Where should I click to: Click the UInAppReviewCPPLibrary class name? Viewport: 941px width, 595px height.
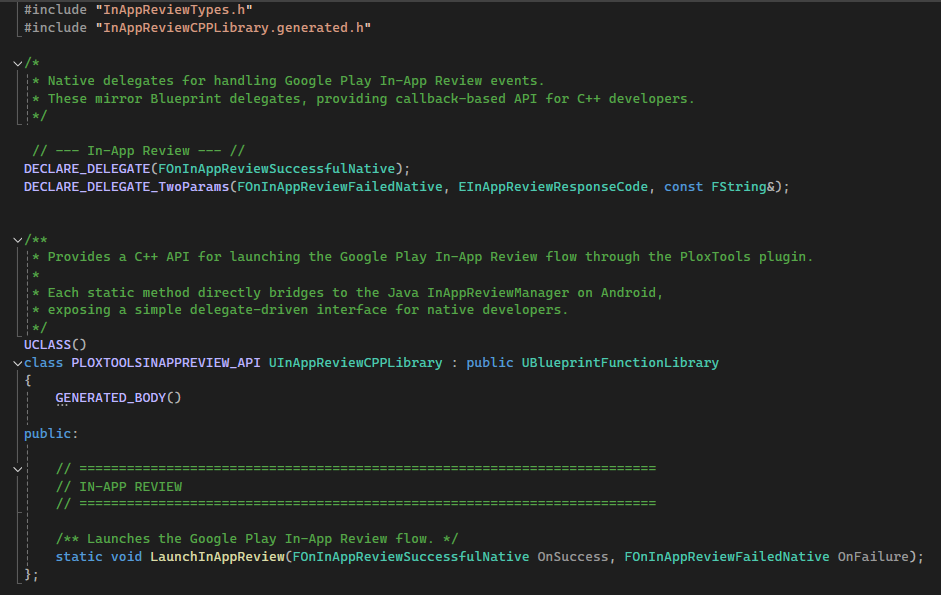click(355, 362)
